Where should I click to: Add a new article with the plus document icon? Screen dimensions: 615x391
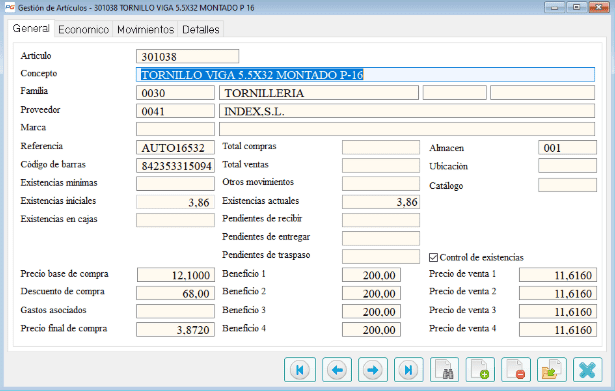480,369
